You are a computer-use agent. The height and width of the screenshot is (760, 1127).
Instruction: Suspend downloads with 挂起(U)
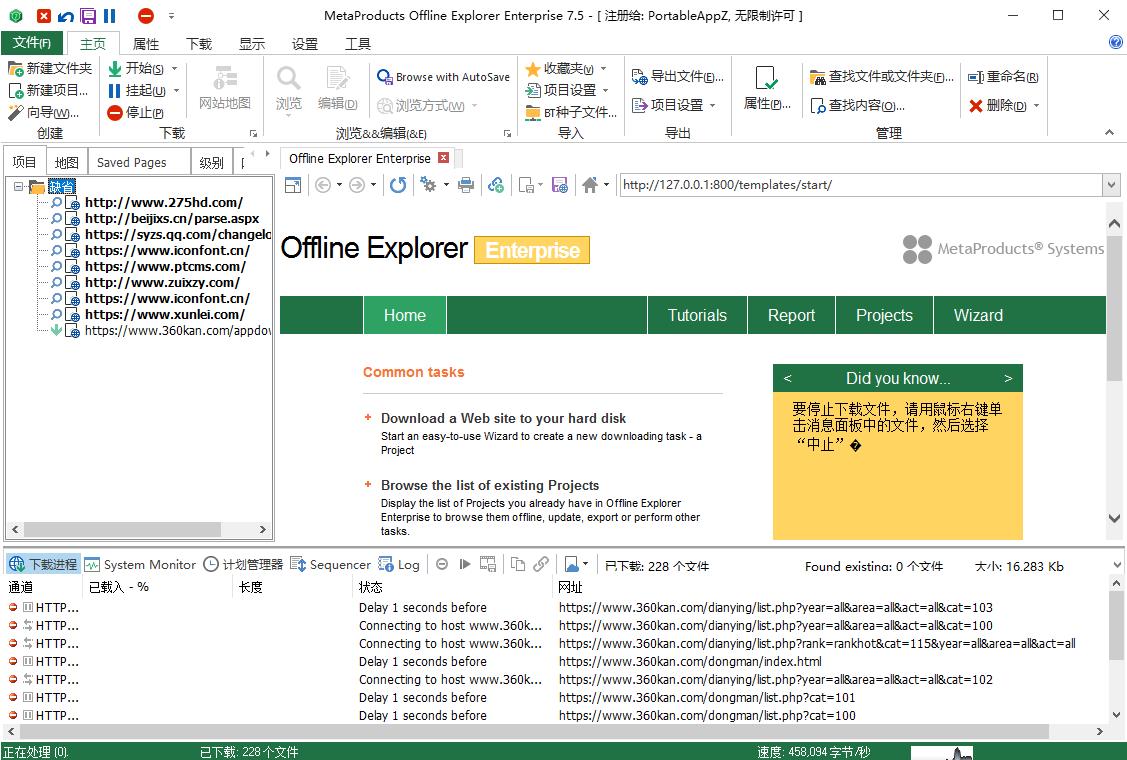coord(137,91)
